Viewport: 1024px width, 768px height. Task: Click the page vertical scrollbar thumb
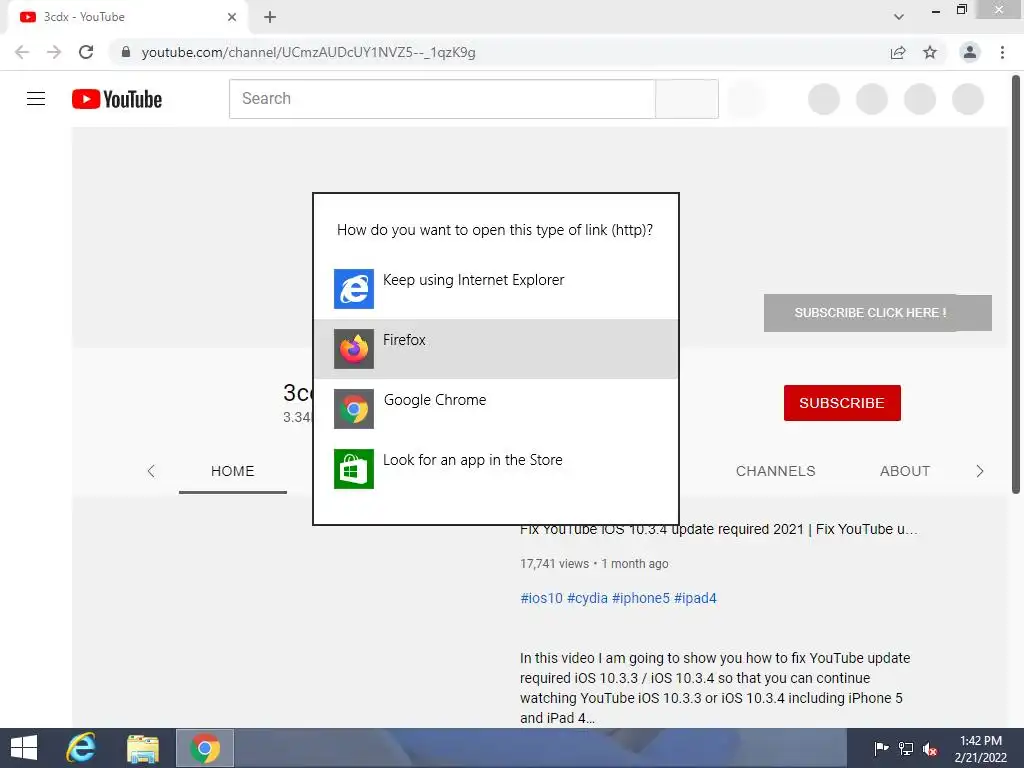click(x=1016, y=285)
